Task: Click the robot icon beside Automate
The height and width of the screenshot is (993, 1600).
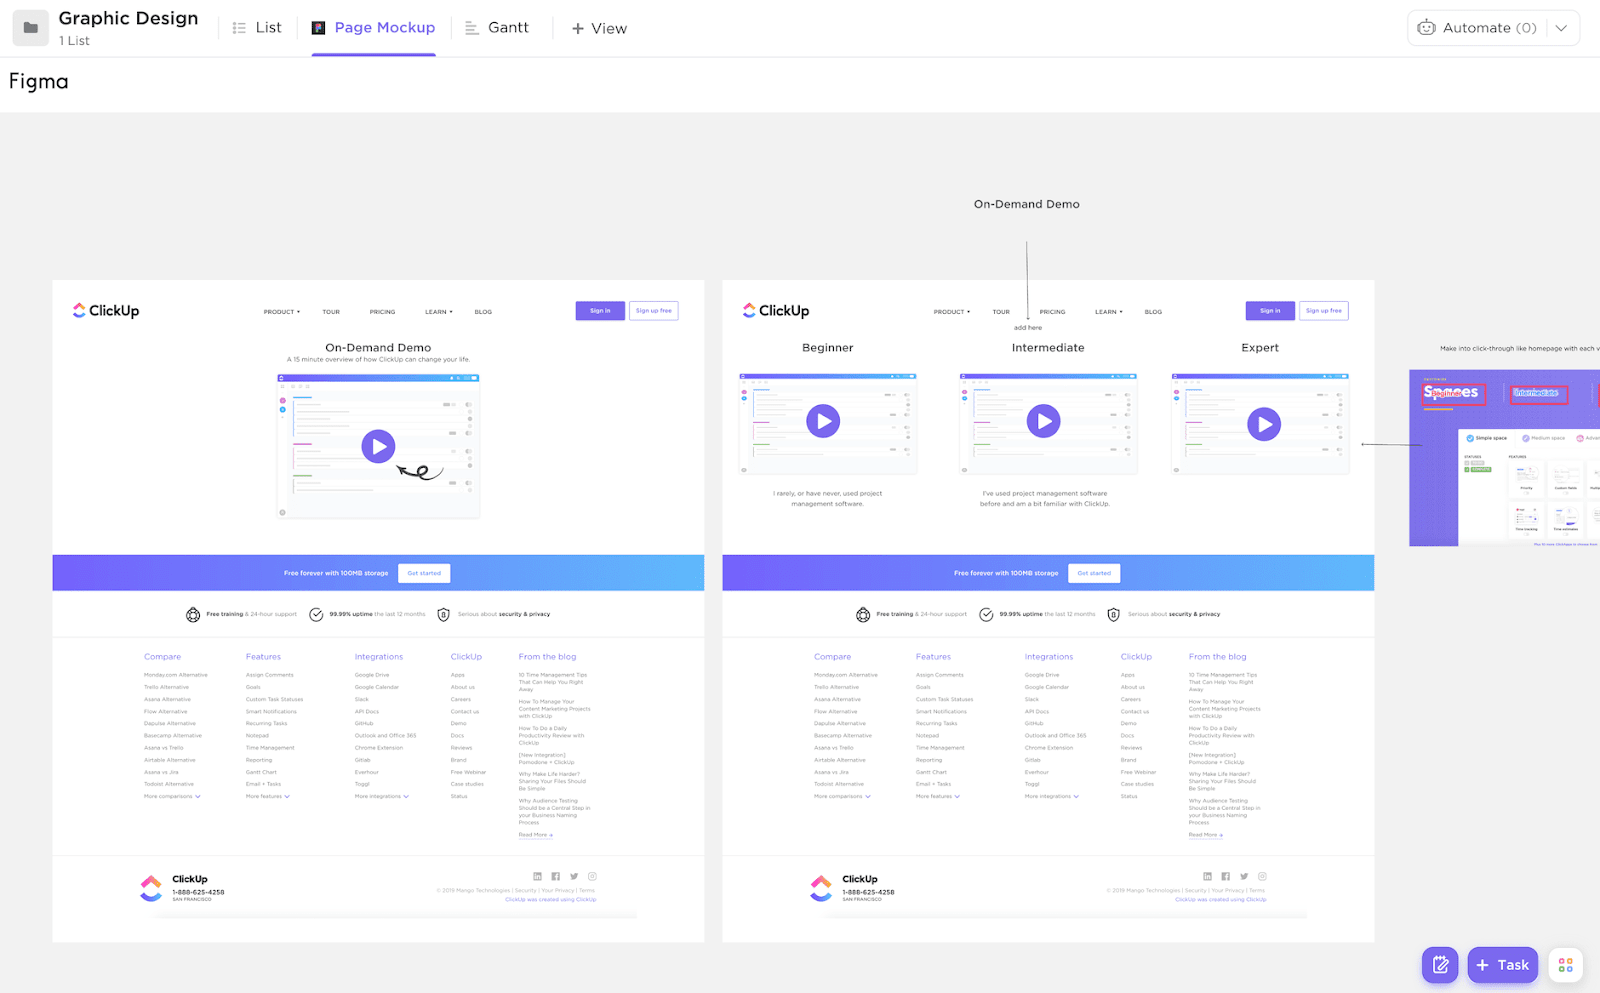Action: [1427, 28]
